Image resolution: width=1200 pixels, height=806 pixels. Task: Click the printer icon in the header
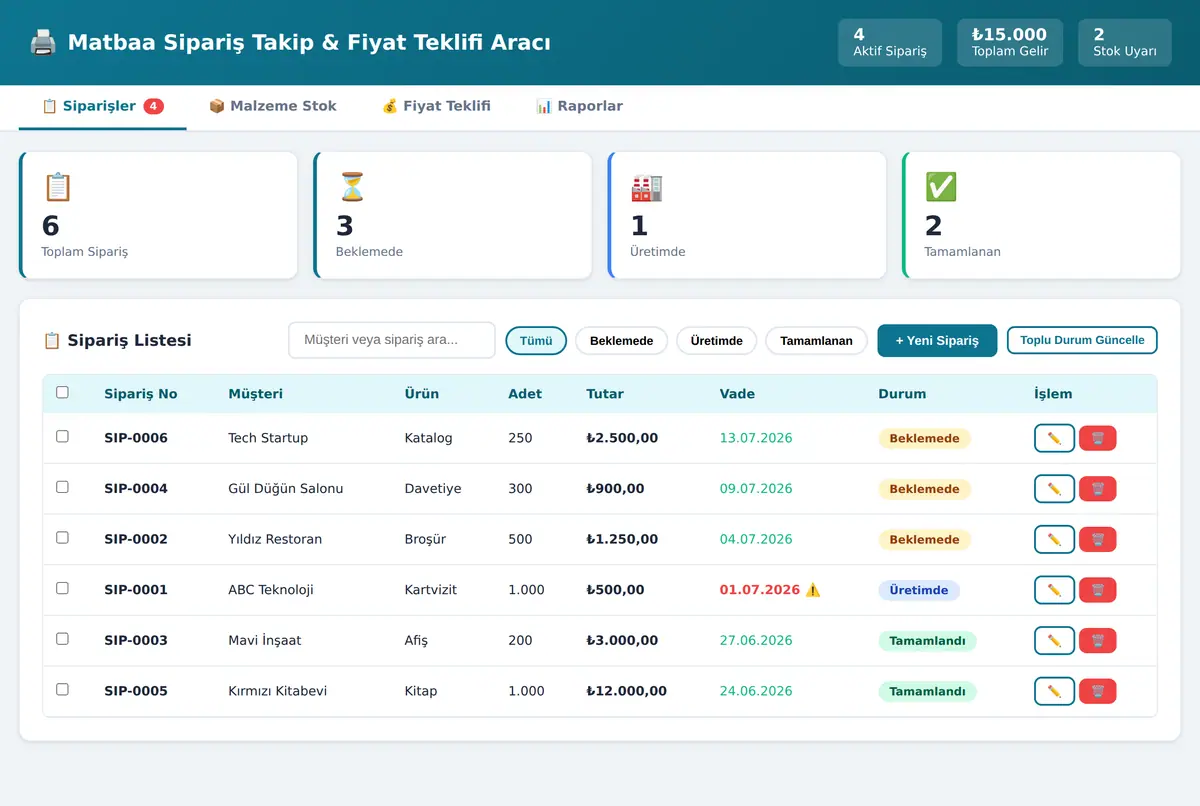click(42, 42)
